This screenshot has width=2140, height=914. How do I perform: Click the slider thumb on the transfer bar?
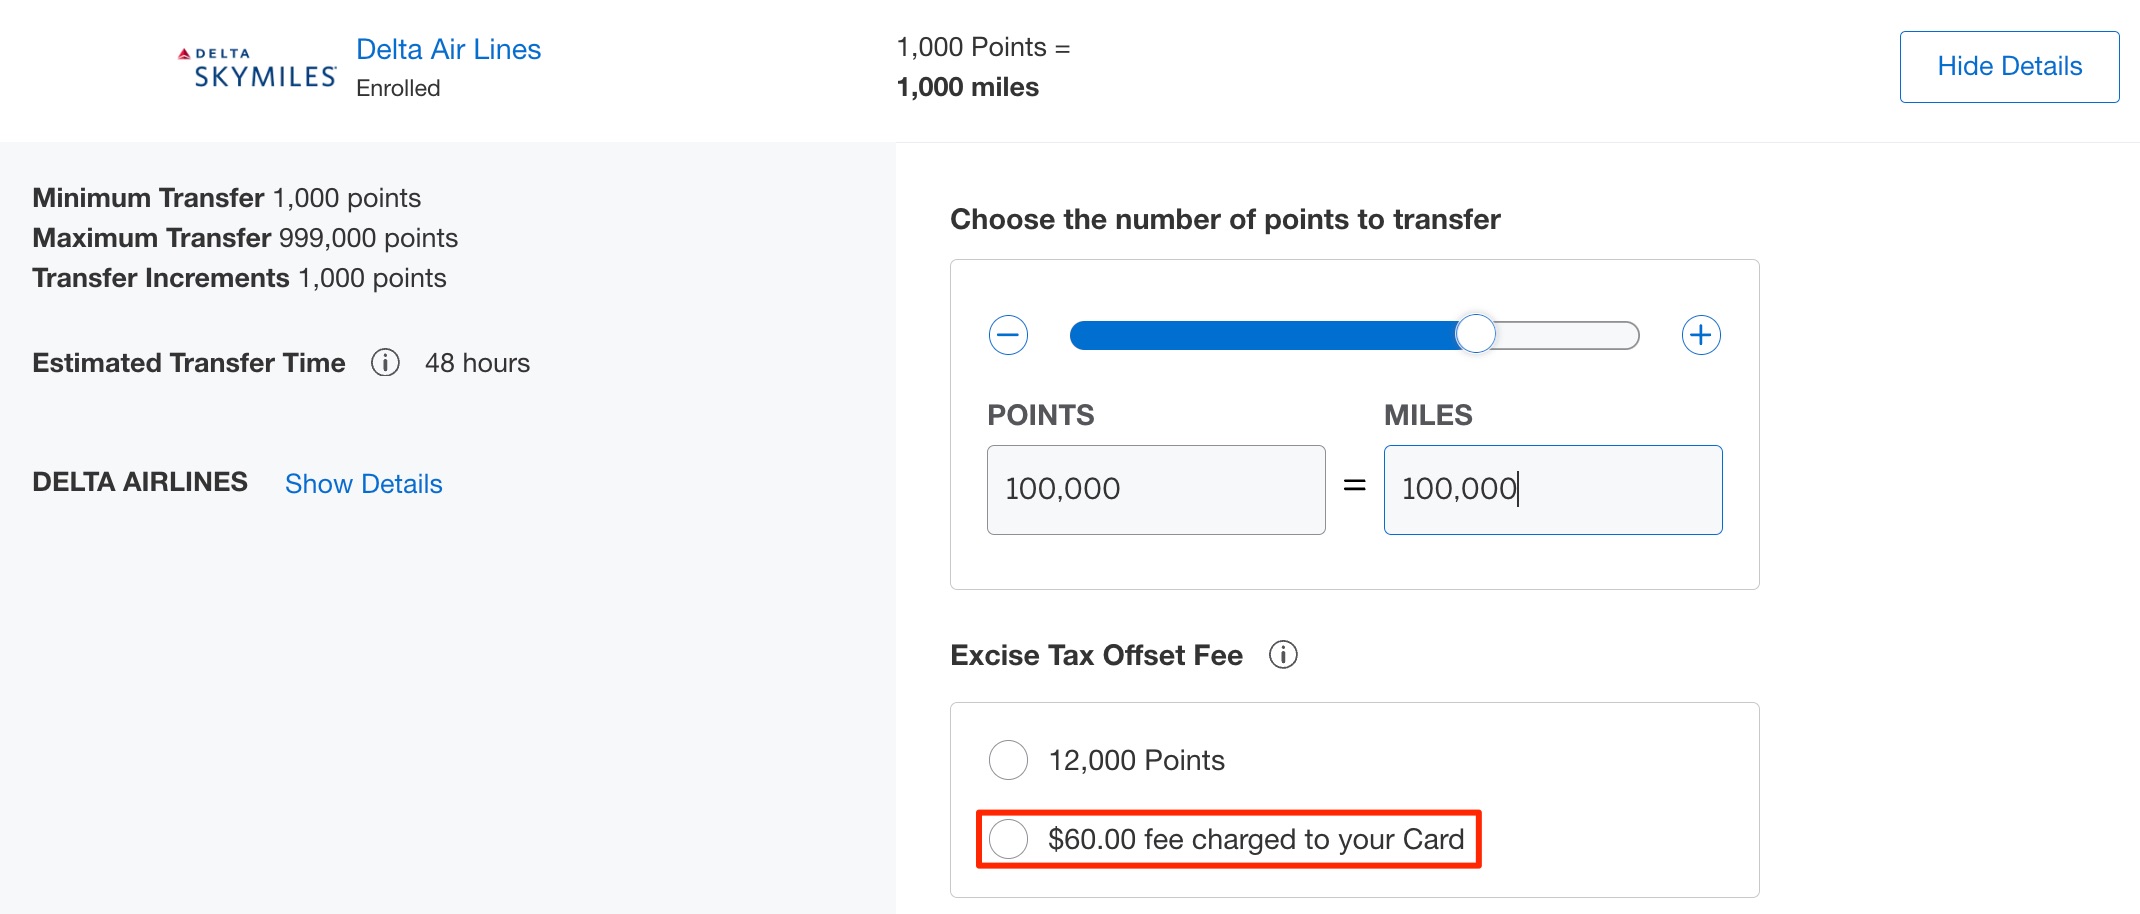(x=1477, y=335)
